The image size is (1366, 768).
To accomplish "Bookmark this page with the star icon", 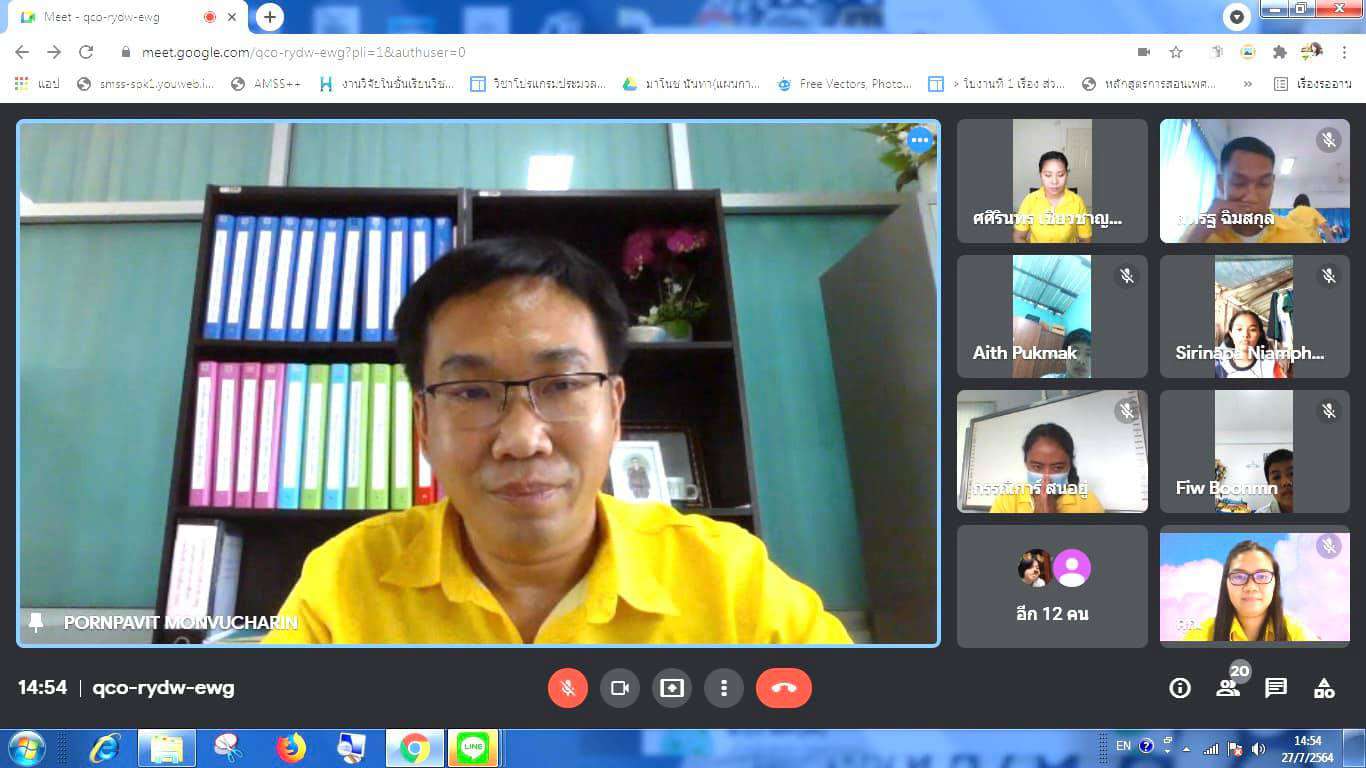I will pyautogui.click(x=1176, y=52).
